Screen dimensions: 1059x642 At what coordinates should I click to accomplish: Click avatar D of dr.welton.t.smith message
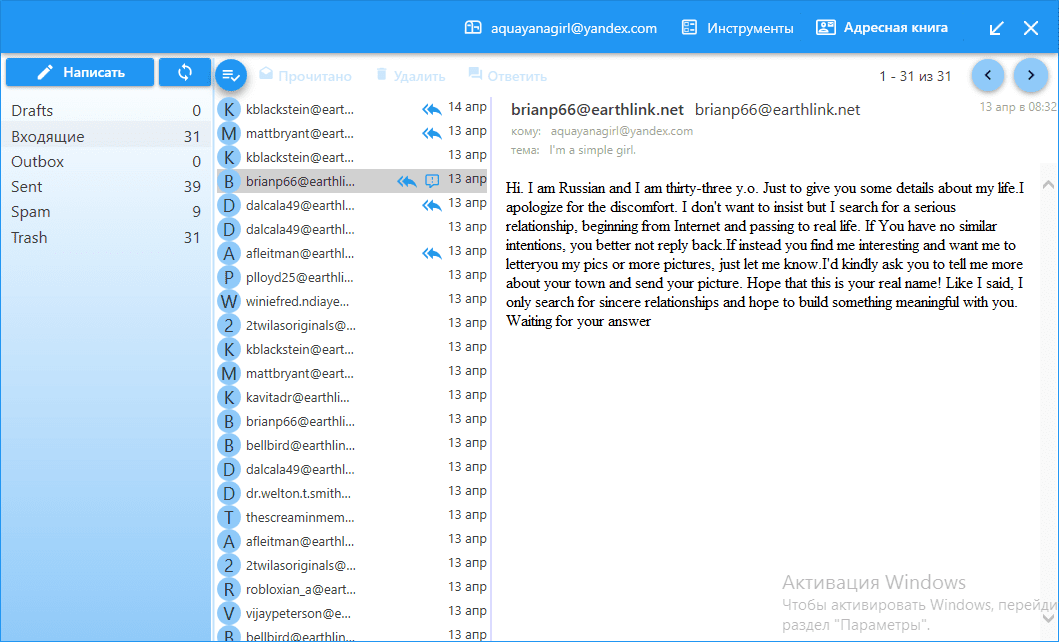229,493
